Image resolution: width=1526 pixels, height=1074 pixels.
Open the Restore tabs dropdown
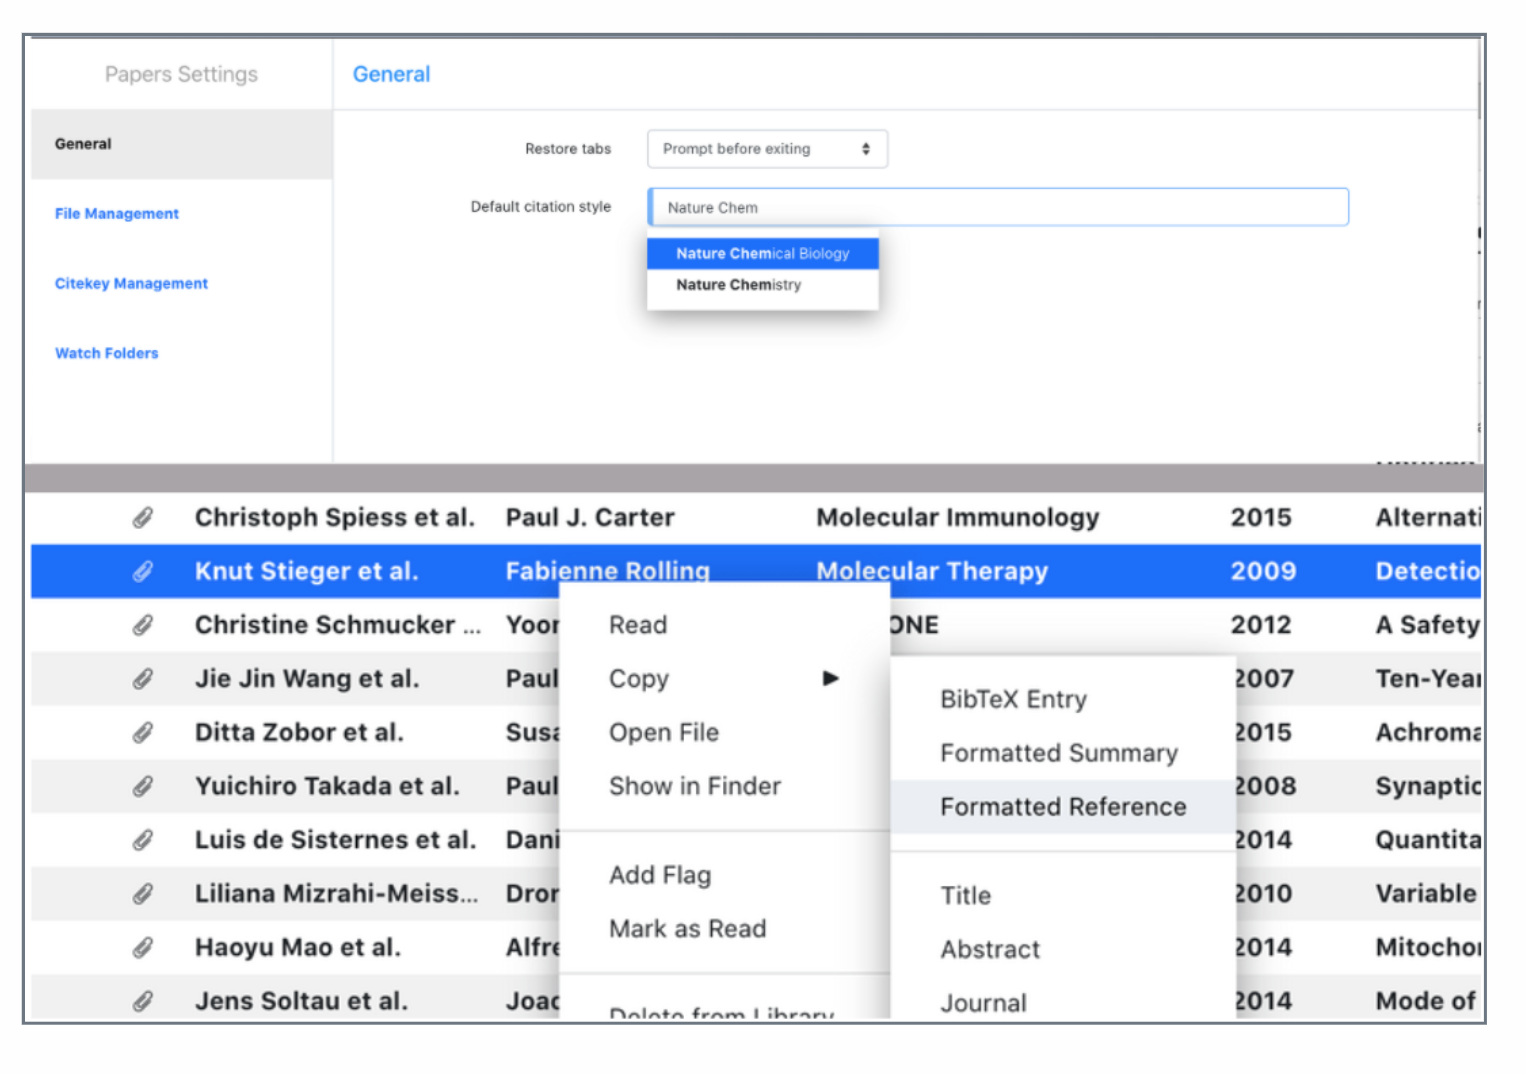pos(766,149)
